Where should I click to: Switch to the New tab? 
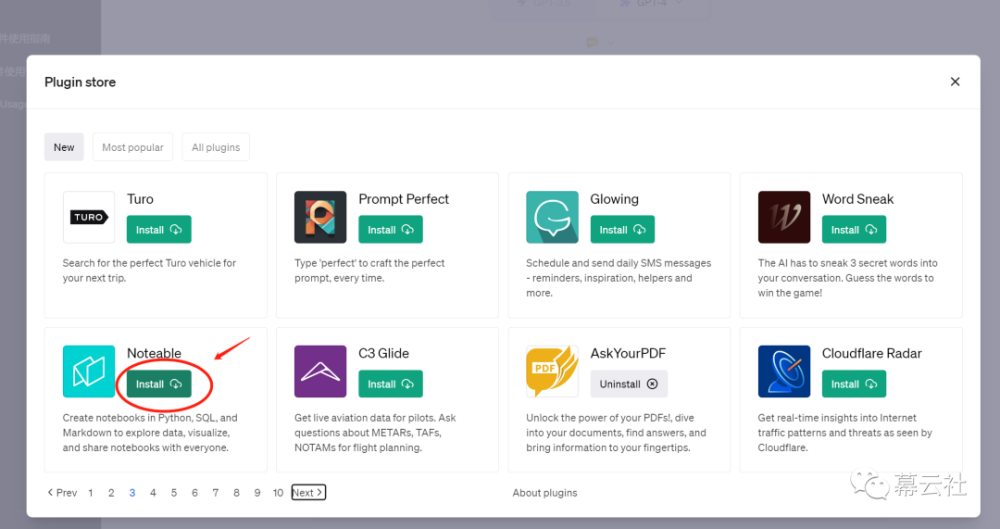click(64, 147)
